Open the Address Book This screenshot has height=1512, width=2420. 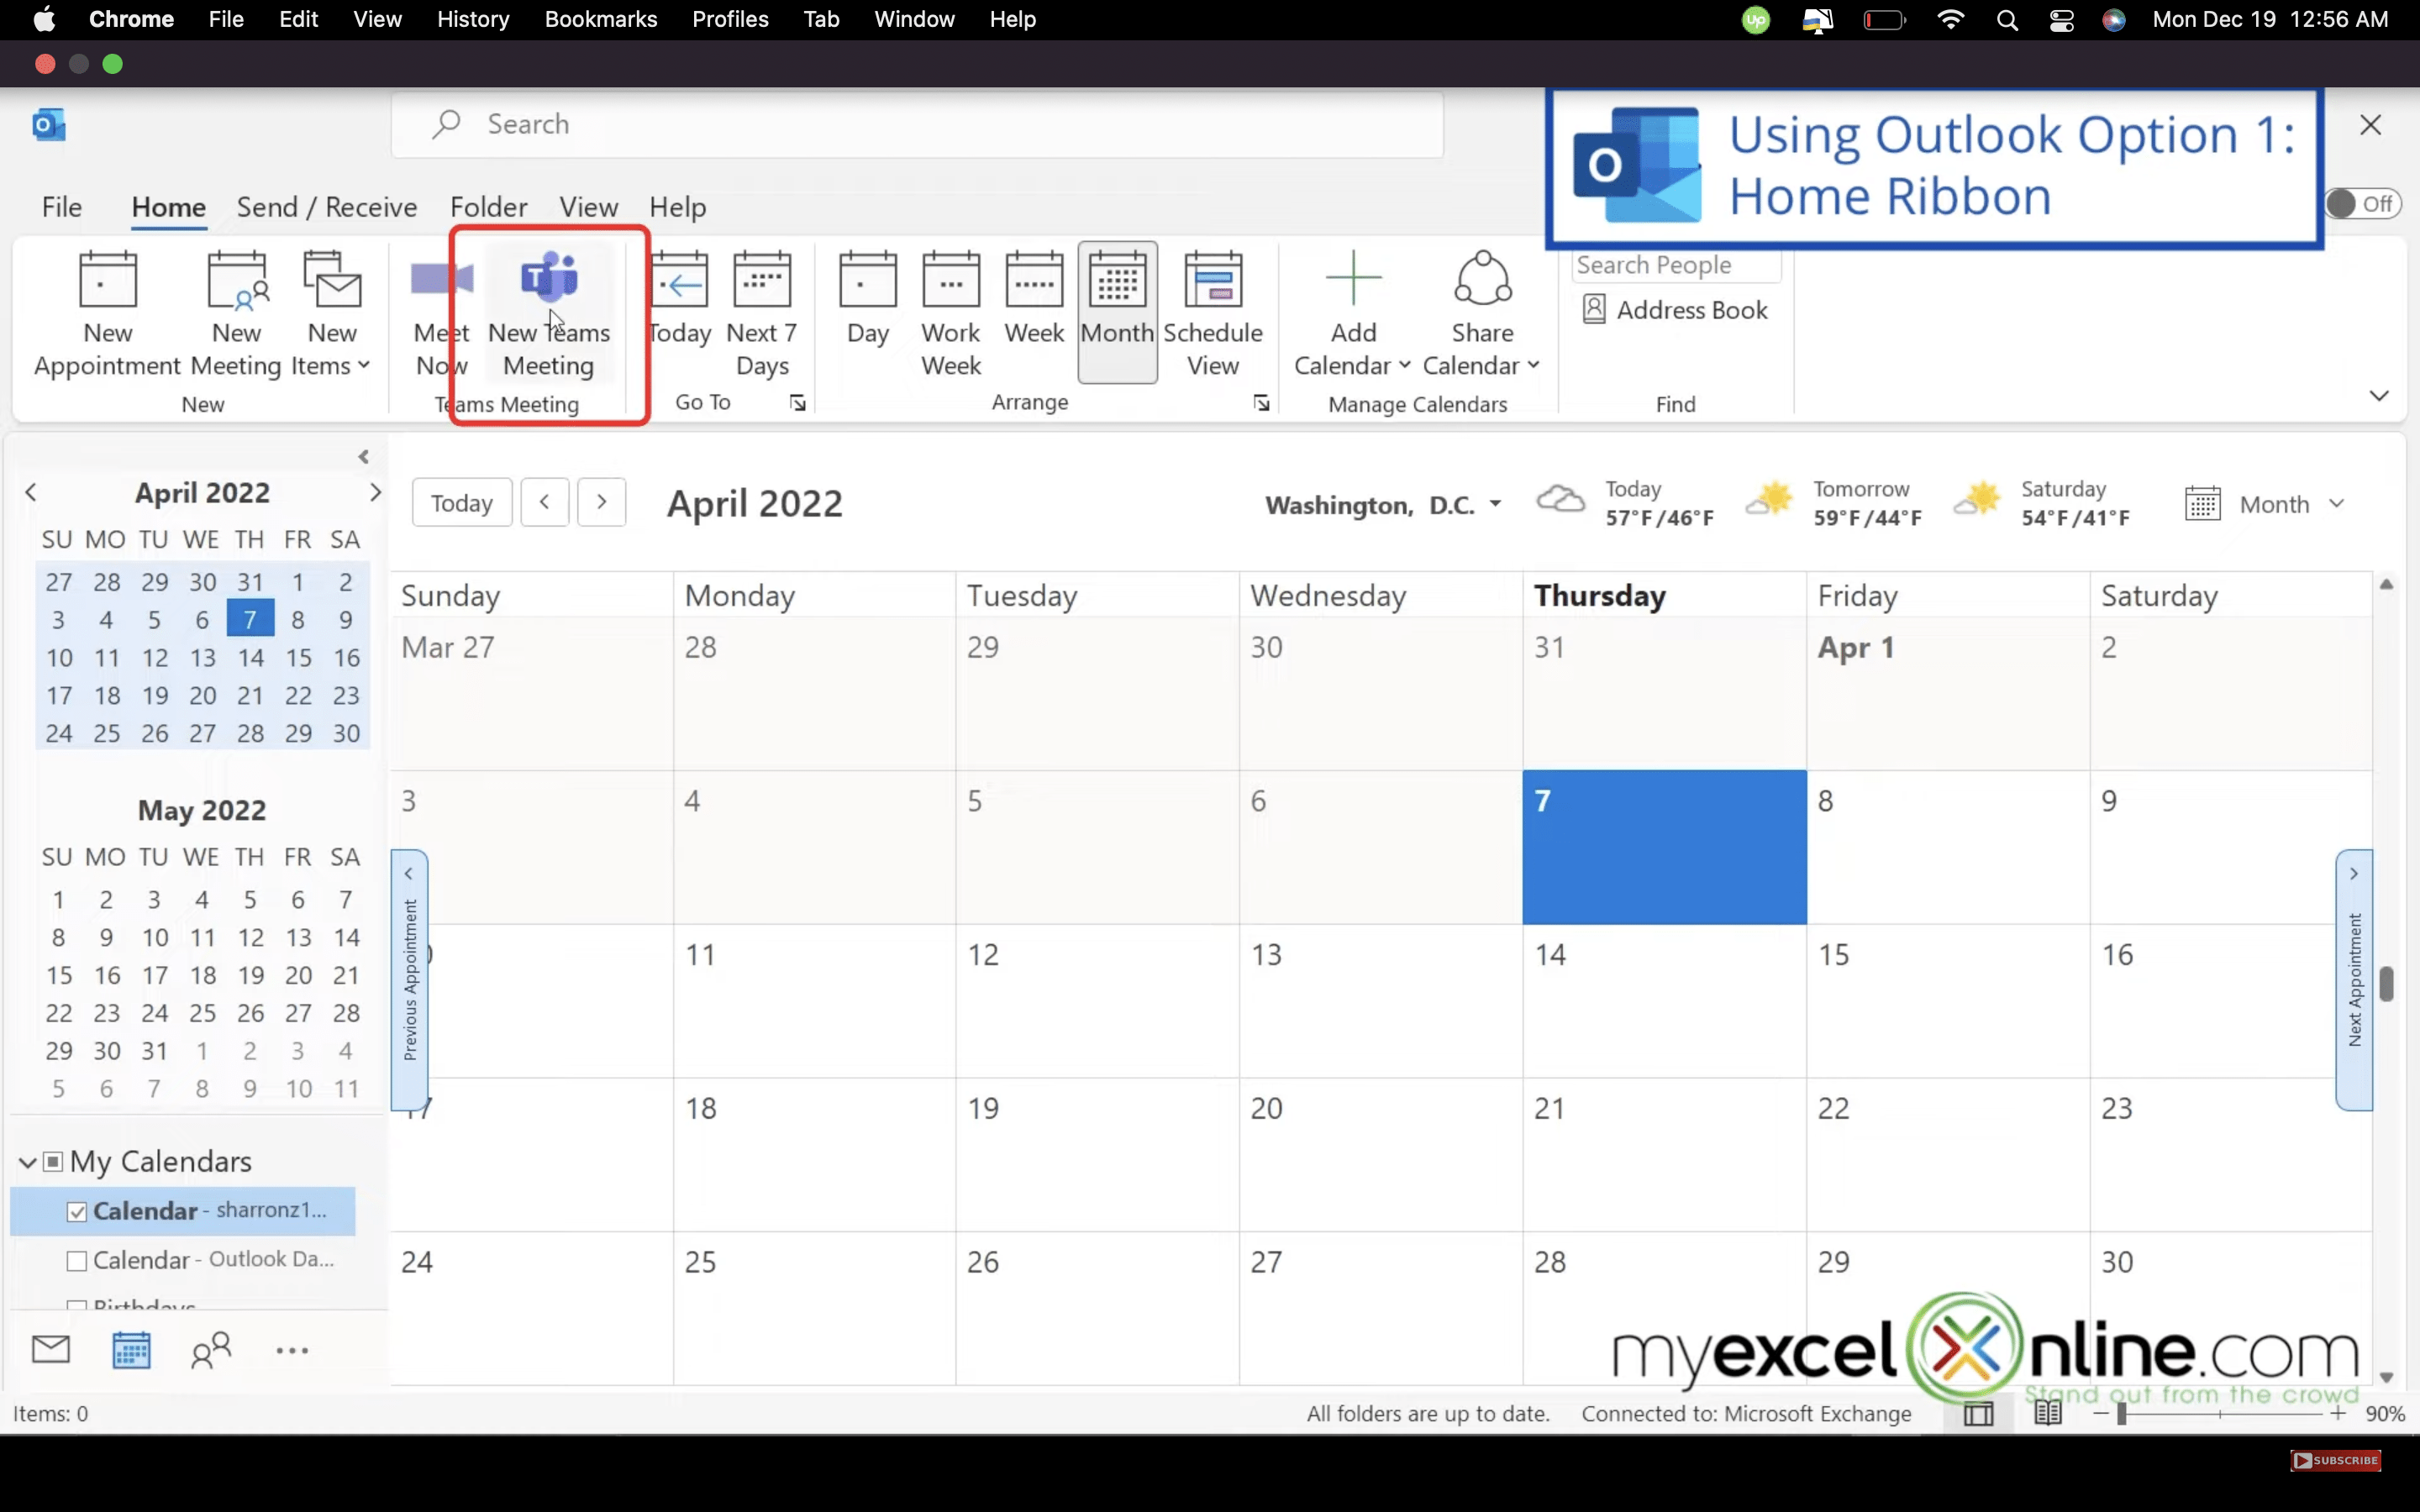[x=1675, y=310]
